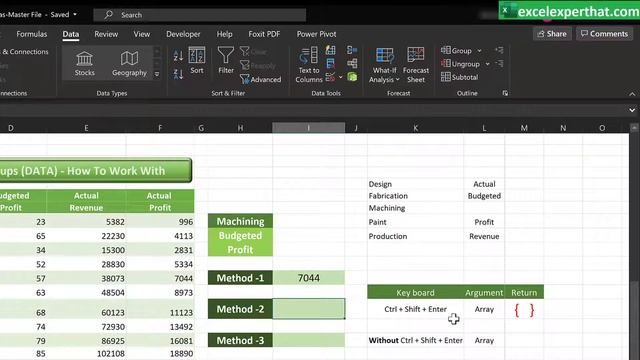640x360 pixels.
Task: Click the green 'Machining' label cell
Action: (x=240, y=221)
